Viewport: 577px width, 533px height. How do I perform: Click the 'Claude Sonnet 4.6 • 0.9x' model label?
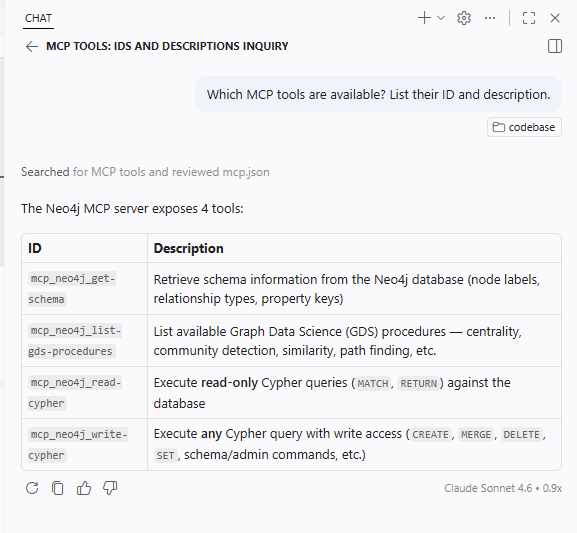click(503, 488)
